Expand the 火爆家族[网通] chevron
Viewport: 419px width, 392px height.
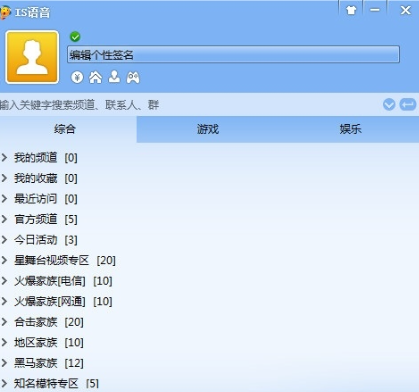click(x=4, y=301)
